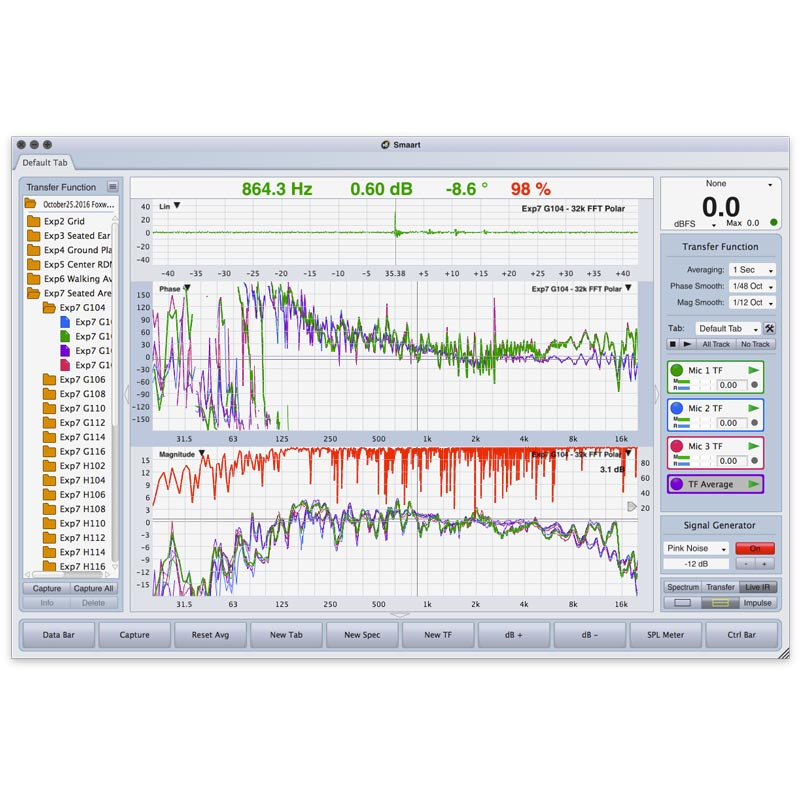This screenshot has width=800, height=800.
Task: Select No Track delay tracking
Action: (x=755, y=344)
